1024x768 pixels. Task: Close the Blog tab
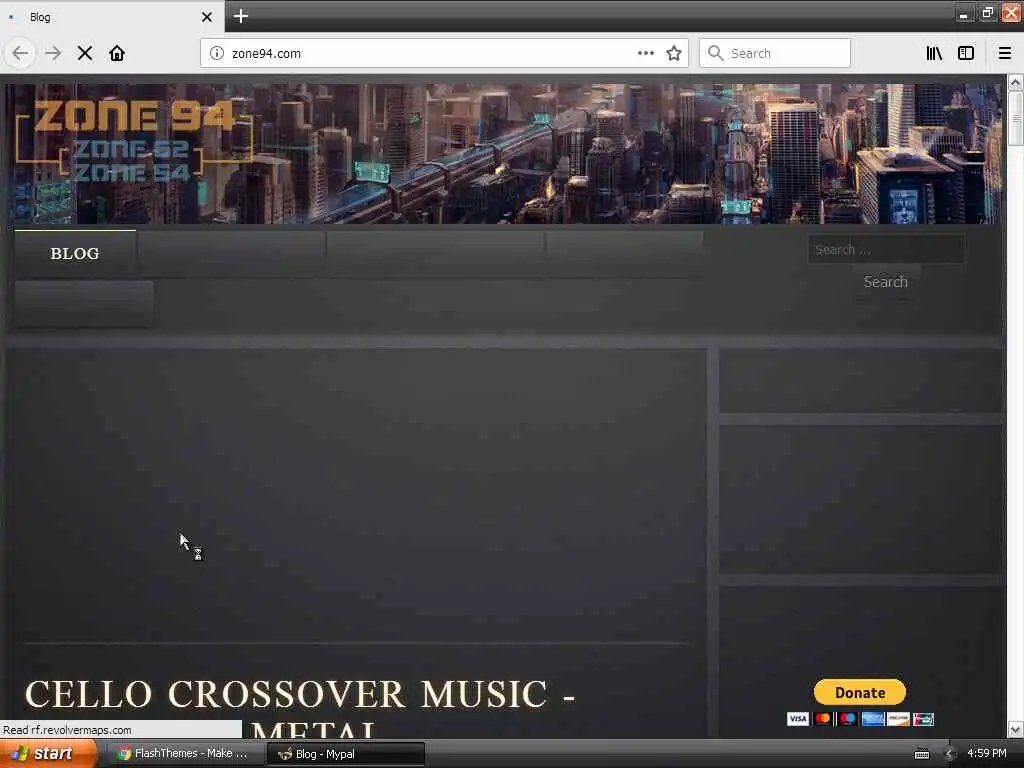pyautogui.click(x=207, y=17)
